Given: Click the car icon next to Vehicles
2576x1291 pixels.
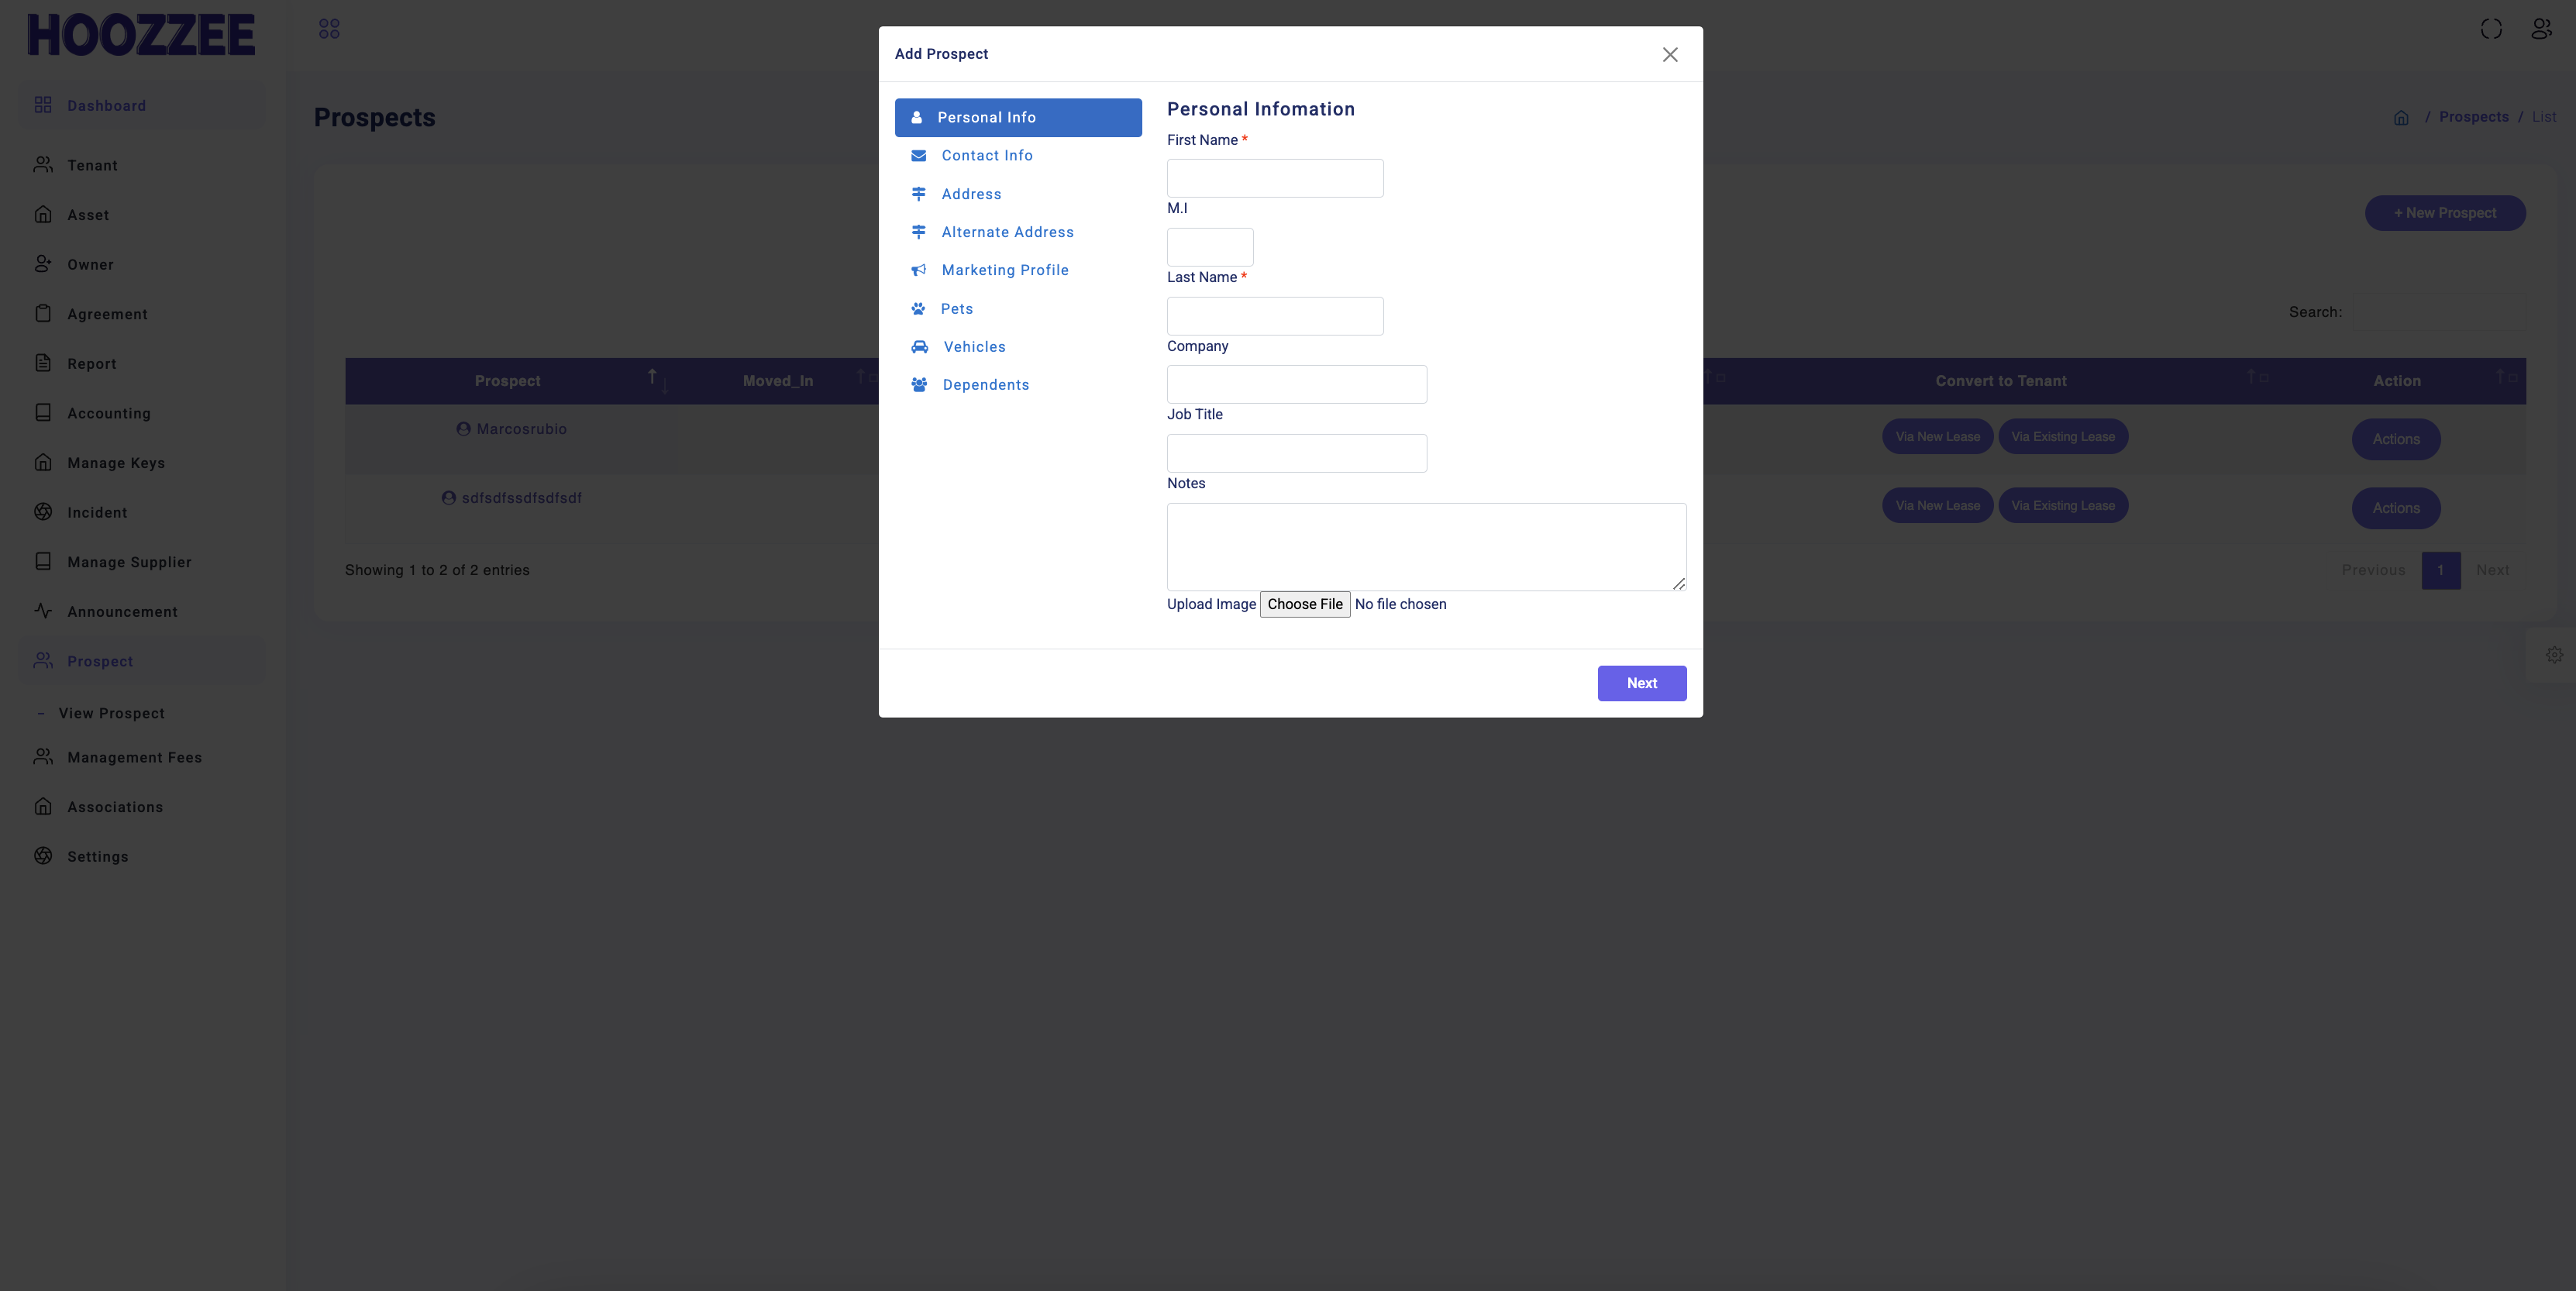Looking at the screenshot, I should [919, 347].
